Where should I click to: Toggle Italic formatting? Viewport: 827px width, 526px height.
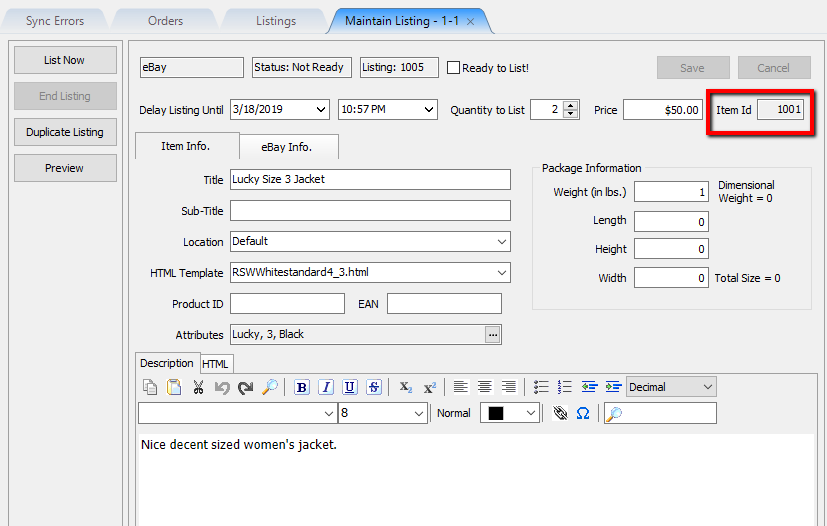326,387
